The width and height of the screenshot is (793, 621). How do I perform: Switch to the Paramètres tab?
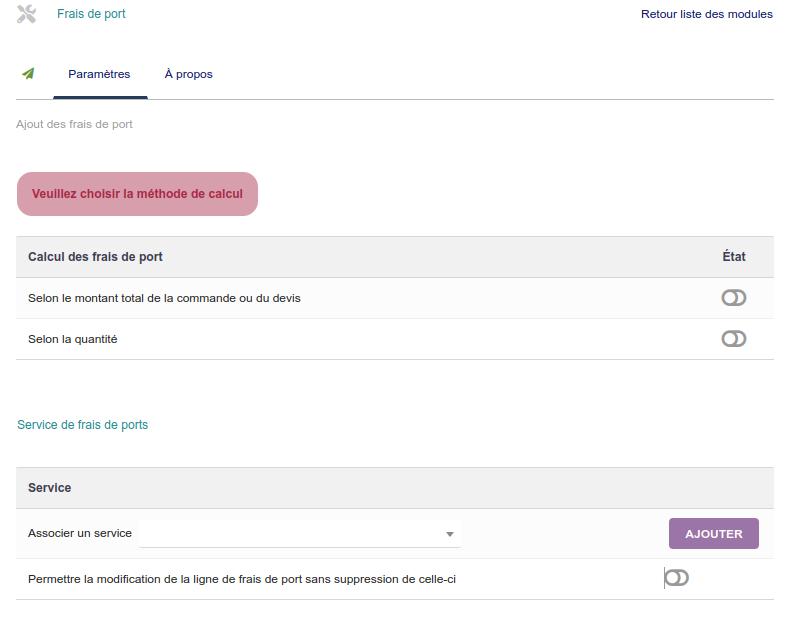pyautogui.click(x=99, y=74)
